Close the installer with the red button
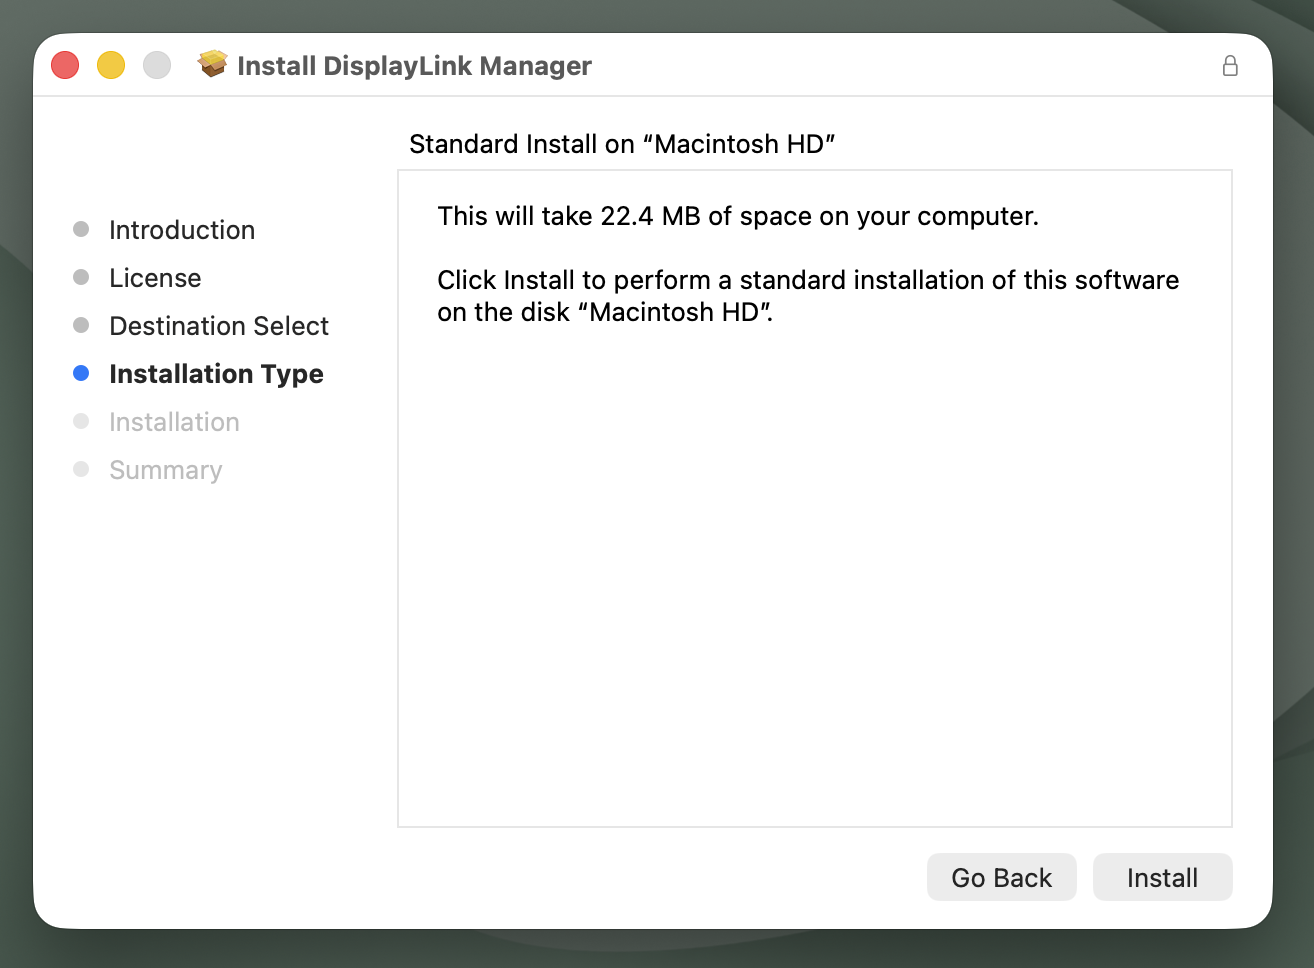The height and width of the screenshot is (968, 1314). 65,65
